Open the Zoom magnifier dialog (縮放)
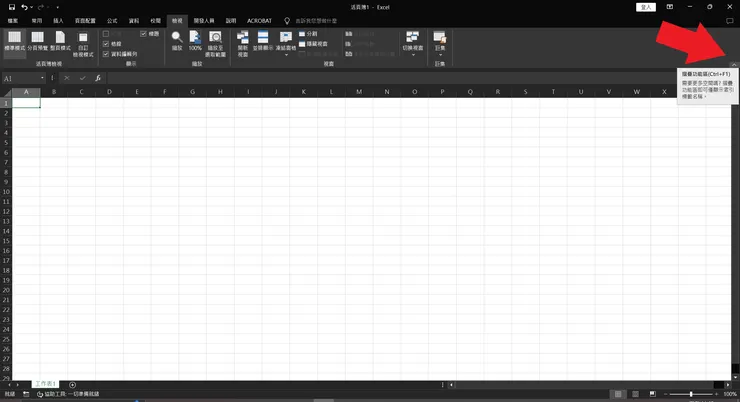The image size is (740, 402). click(x=177, y=41)
